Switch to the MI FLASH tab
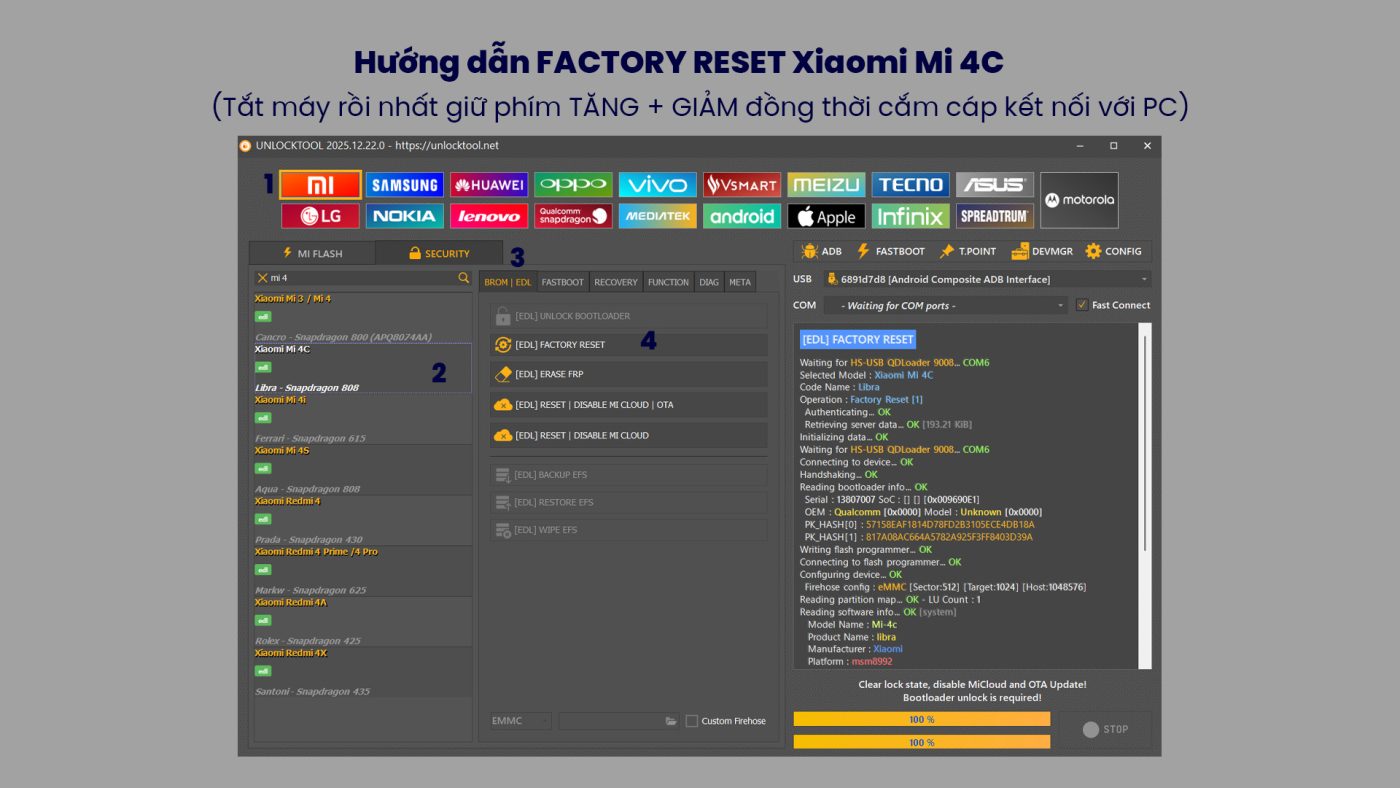Viewport: 1400px width, 788px height. [312, 253]
